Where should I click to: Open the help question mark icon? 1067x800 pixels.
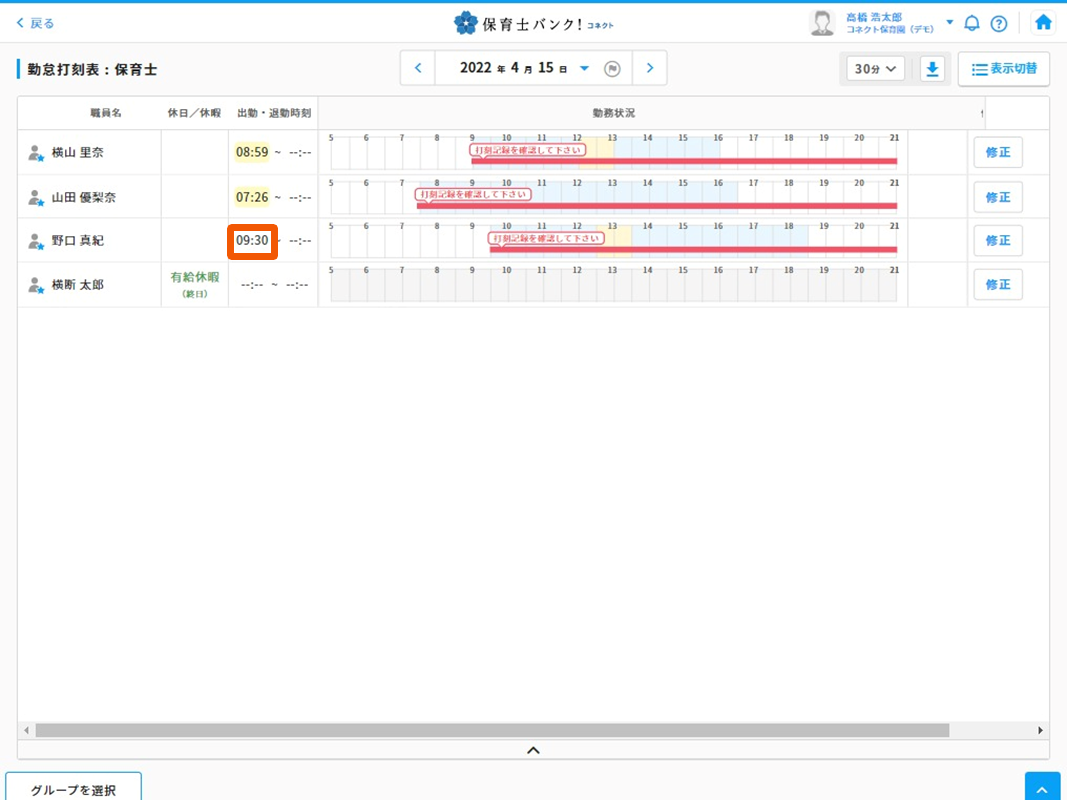pos(998,23)
